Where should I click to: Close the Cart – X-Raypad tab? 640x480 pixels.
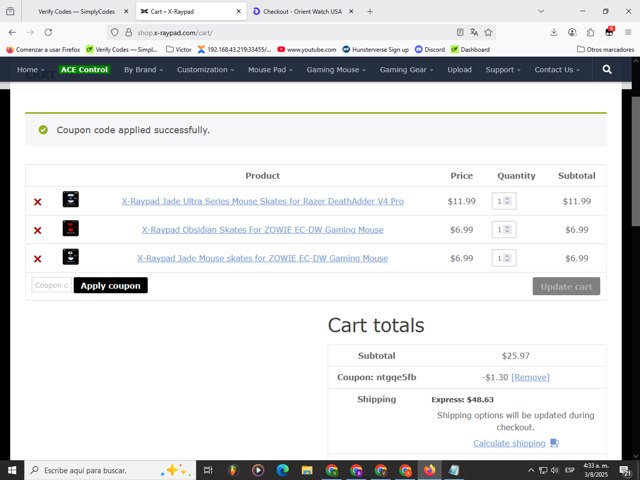tap(239, 11)
